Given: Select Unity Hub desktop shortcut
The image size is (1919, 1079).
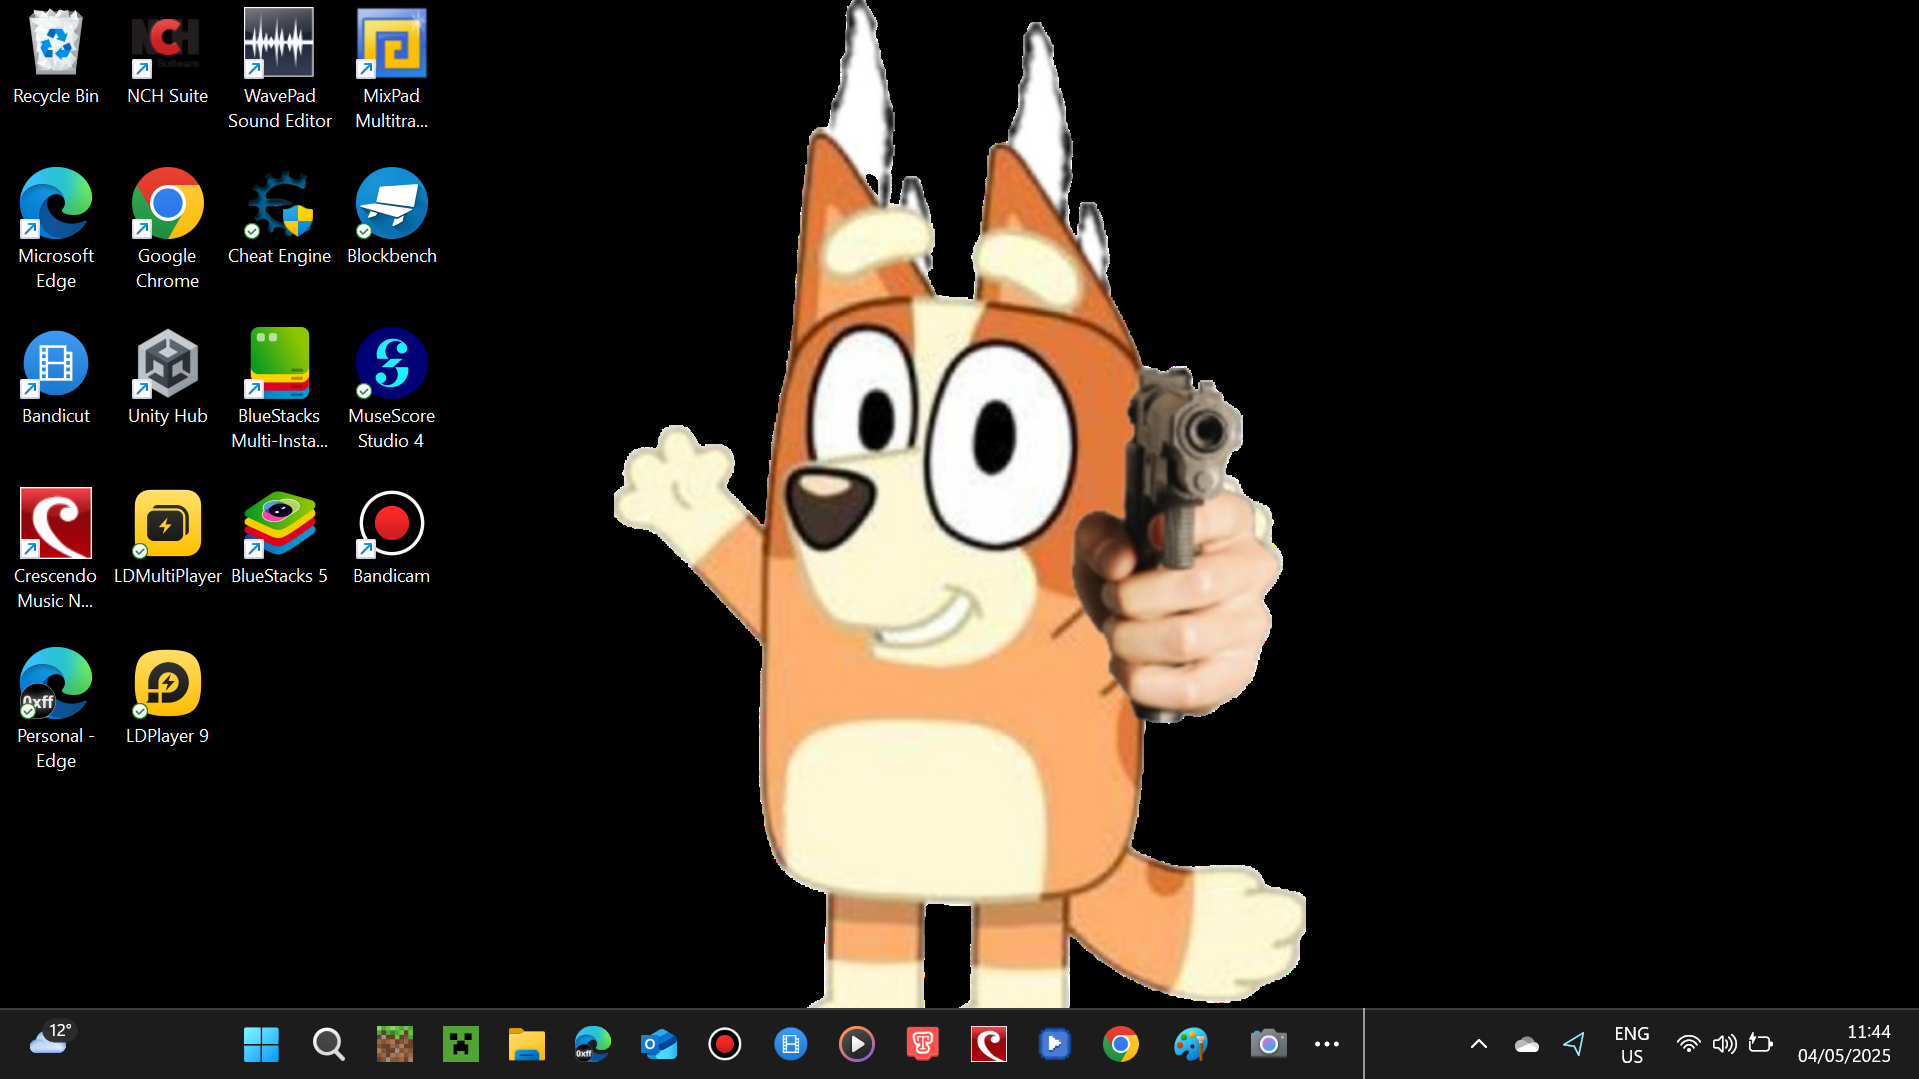Looking at the screenshot, I should (167, 377).
